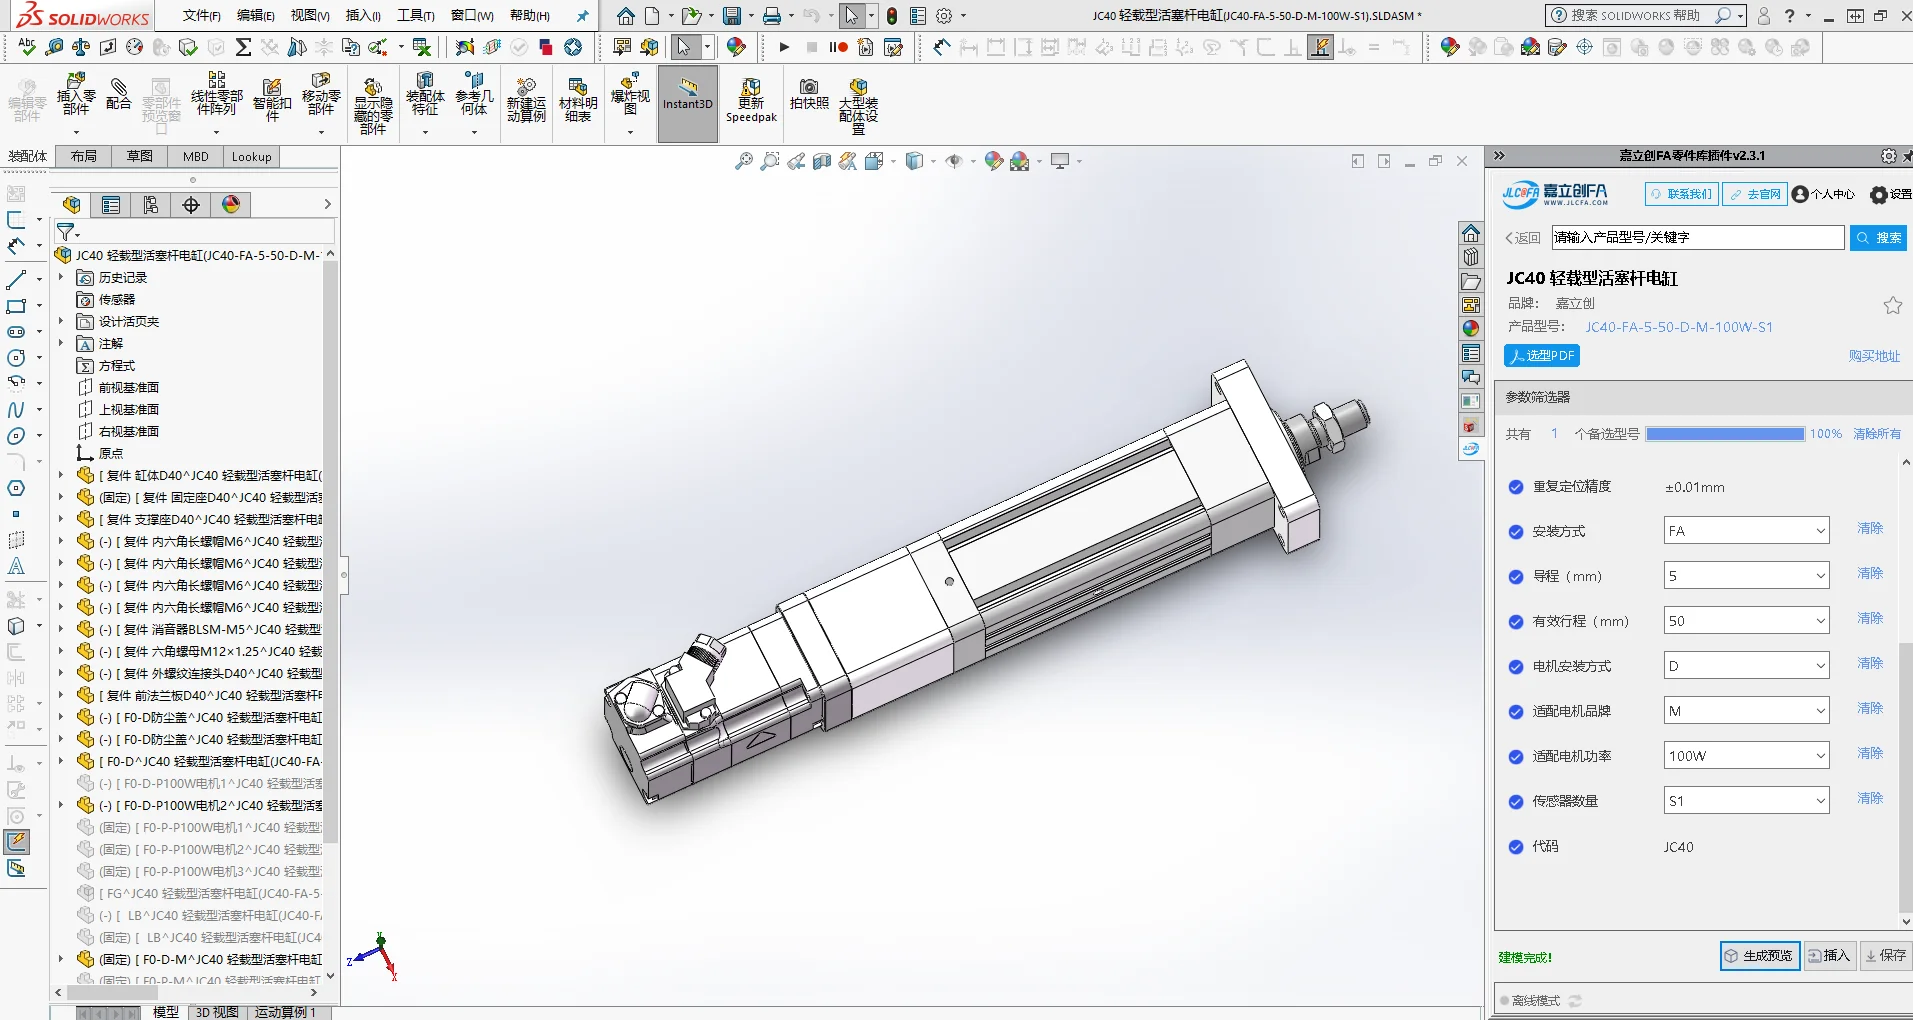Click the 100% candidate progress bar

(x=1725, y=434)
